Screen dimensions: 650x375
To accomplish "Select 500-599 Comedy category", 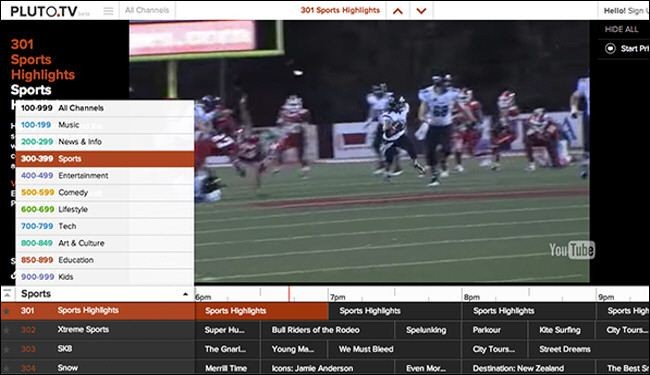I will coord(105,193).
